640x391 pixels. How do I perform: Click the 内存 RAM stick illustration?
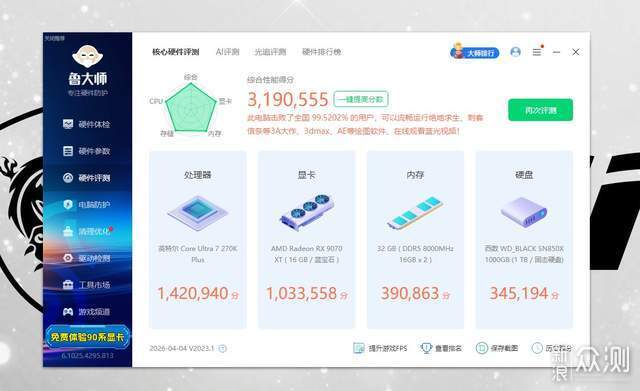(x=415, y=213)
